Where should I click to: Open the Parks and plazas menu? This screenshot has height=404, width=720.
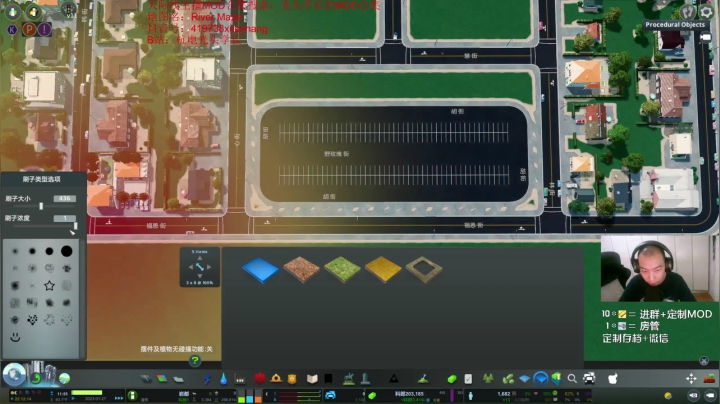click(x=349, y=378)
